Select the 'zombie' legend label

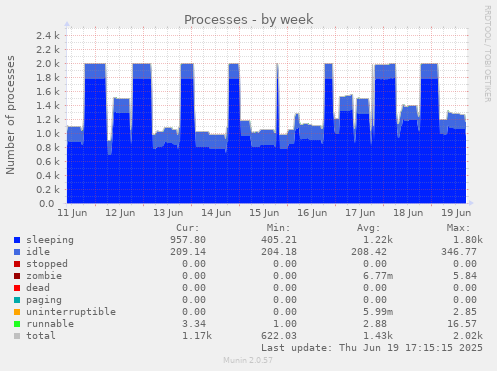[44, 276]
